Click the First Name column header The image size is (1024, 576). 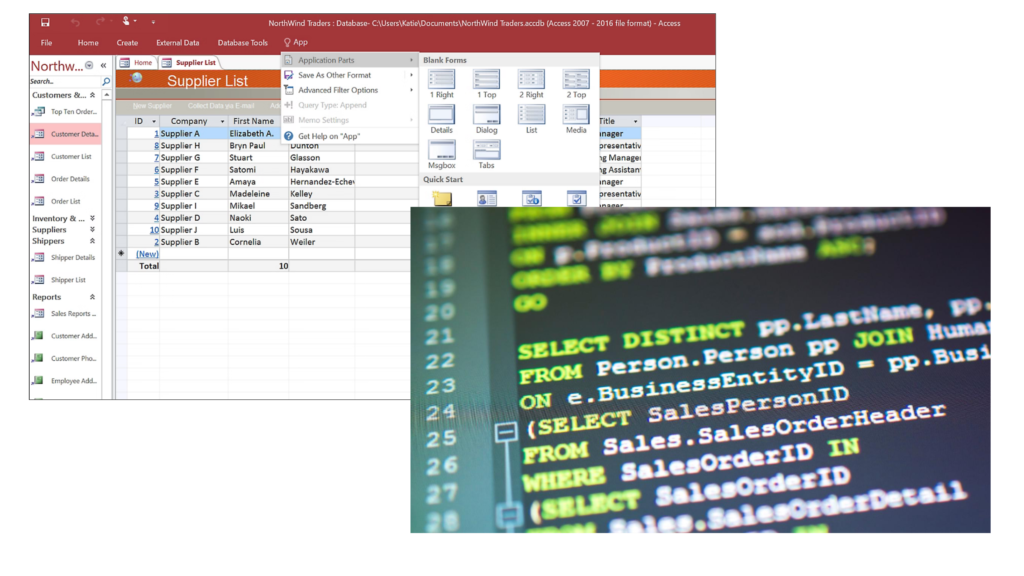pyautogui.click(x=253, y=121)
